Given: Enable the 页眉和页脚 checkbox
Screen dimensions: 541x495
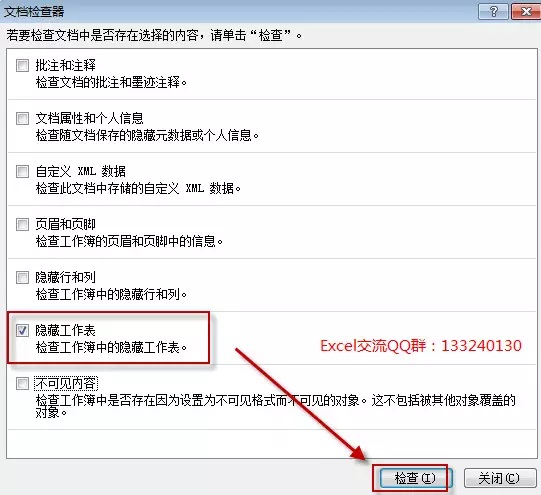Looking at the screenshot, I should [x=22, y=224].
